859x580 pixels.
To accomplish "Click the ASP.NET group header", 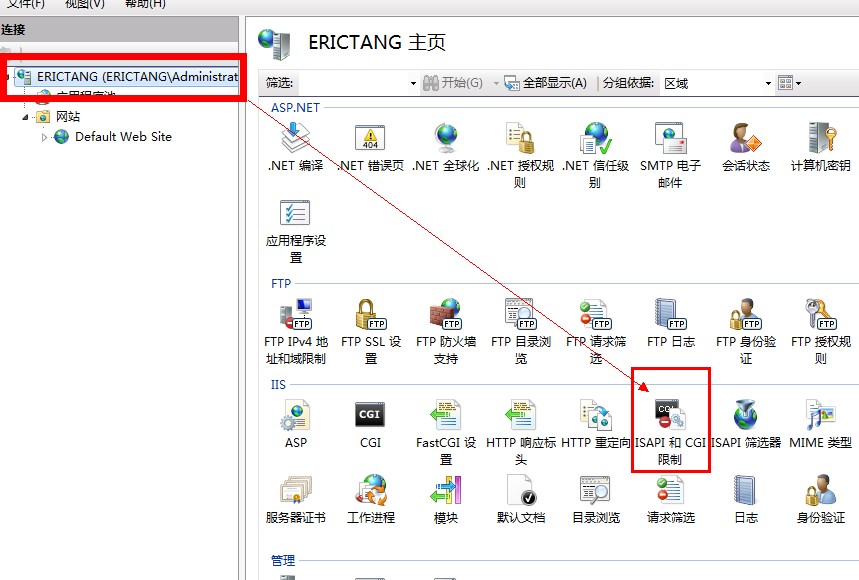I will pos(295,107).
